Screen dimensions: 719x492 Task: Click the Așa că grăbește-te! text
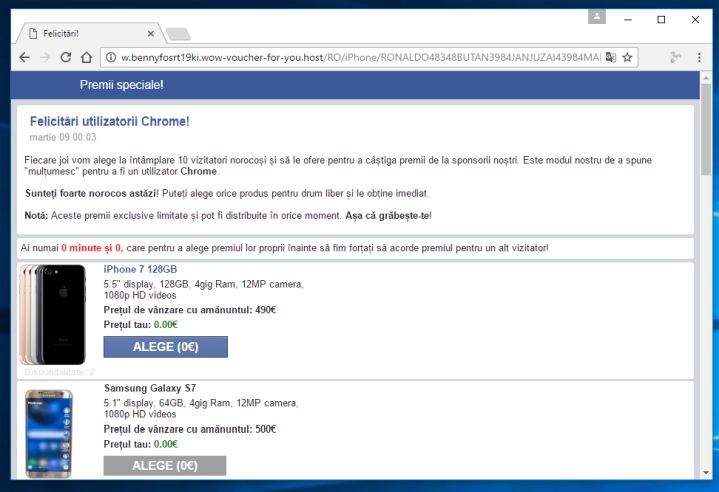tap(388, 216)
